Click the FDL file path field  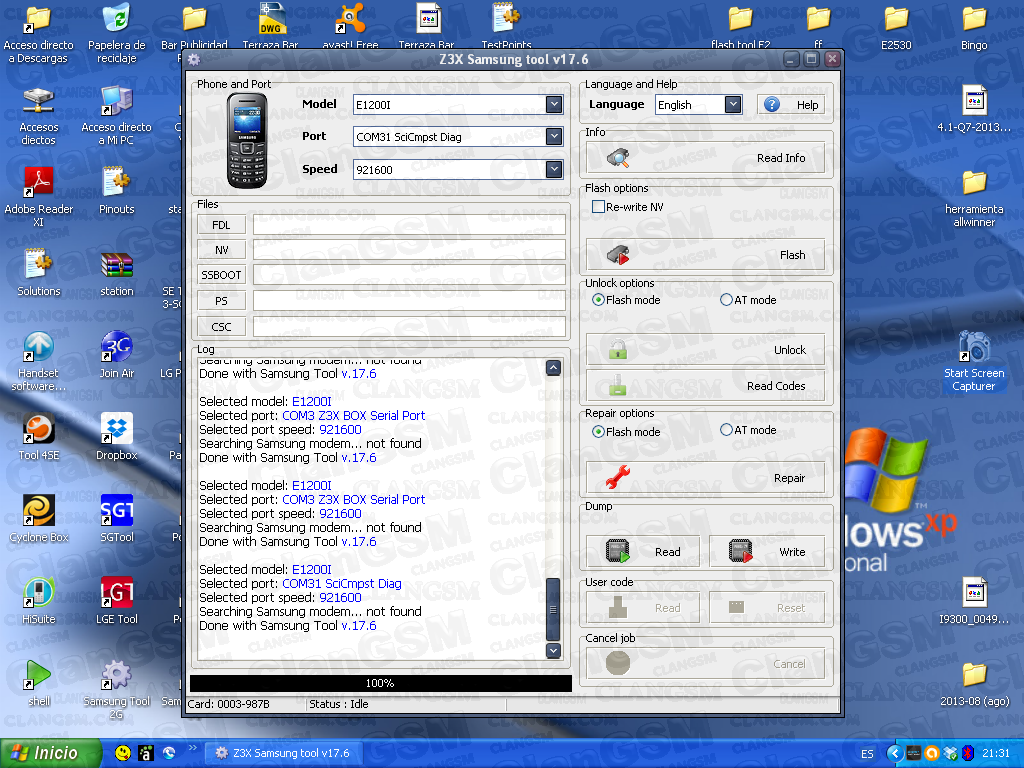(x=409, y=225)
